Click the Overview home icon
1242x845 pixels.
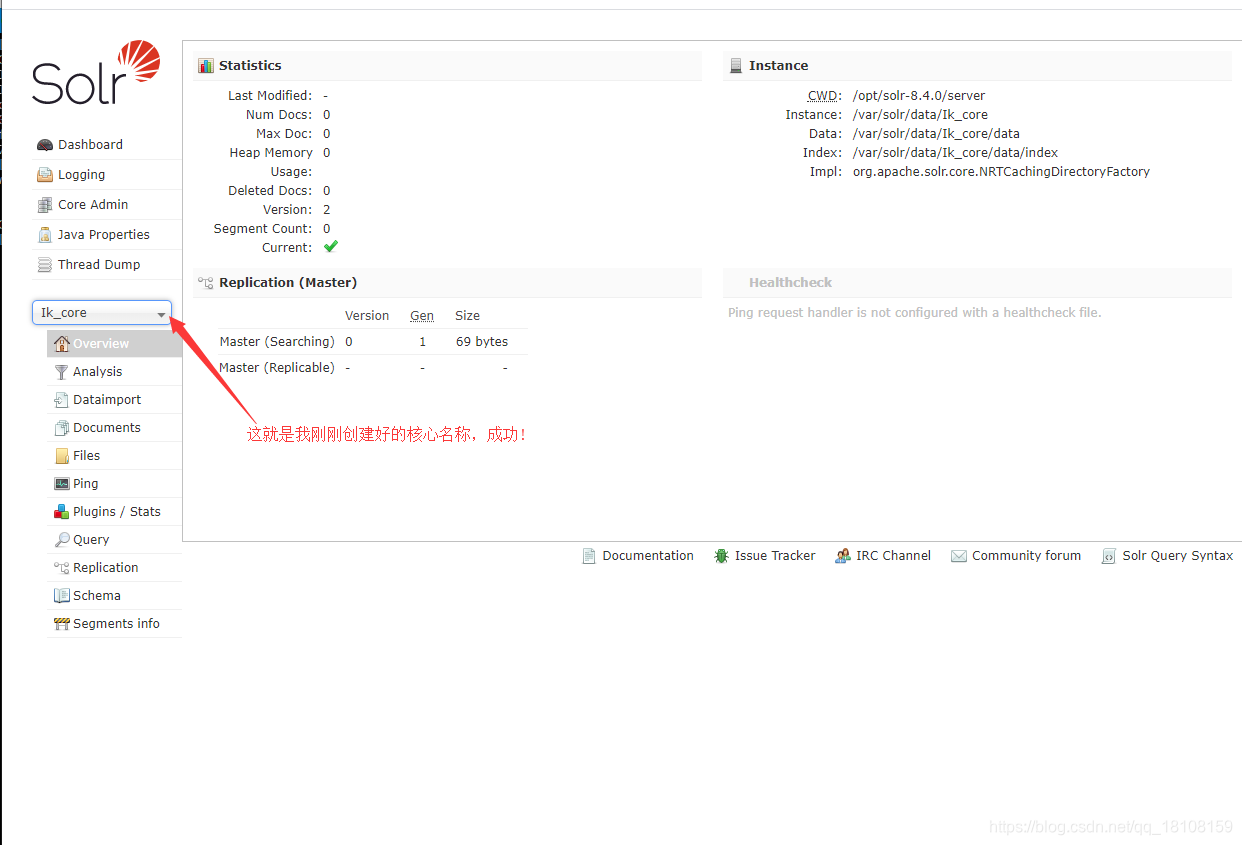(x=62, y=343)
